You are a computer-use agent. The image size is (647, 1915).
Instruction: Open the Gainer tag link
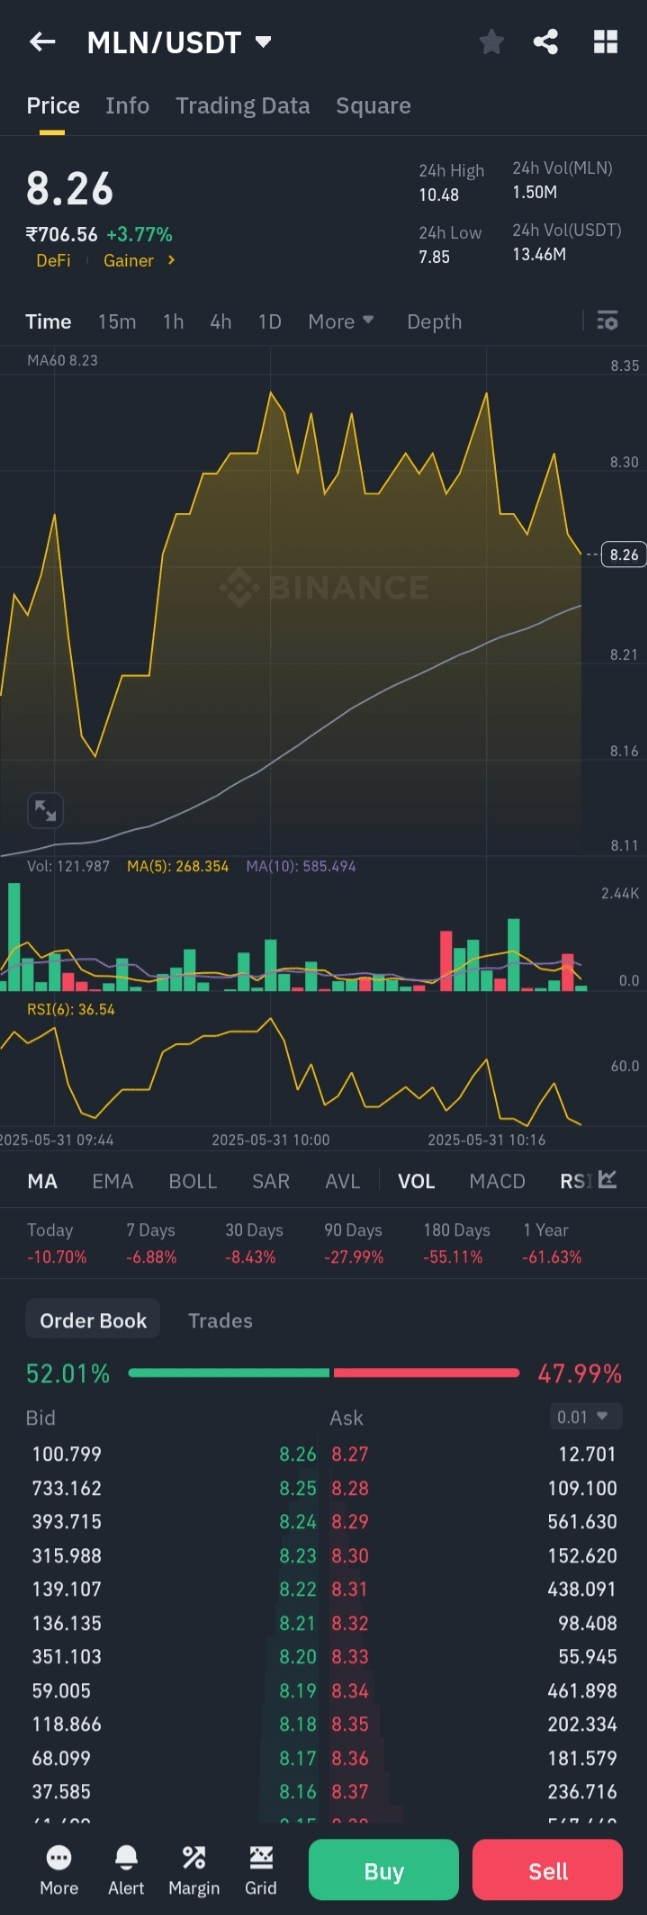click(129, 260)
